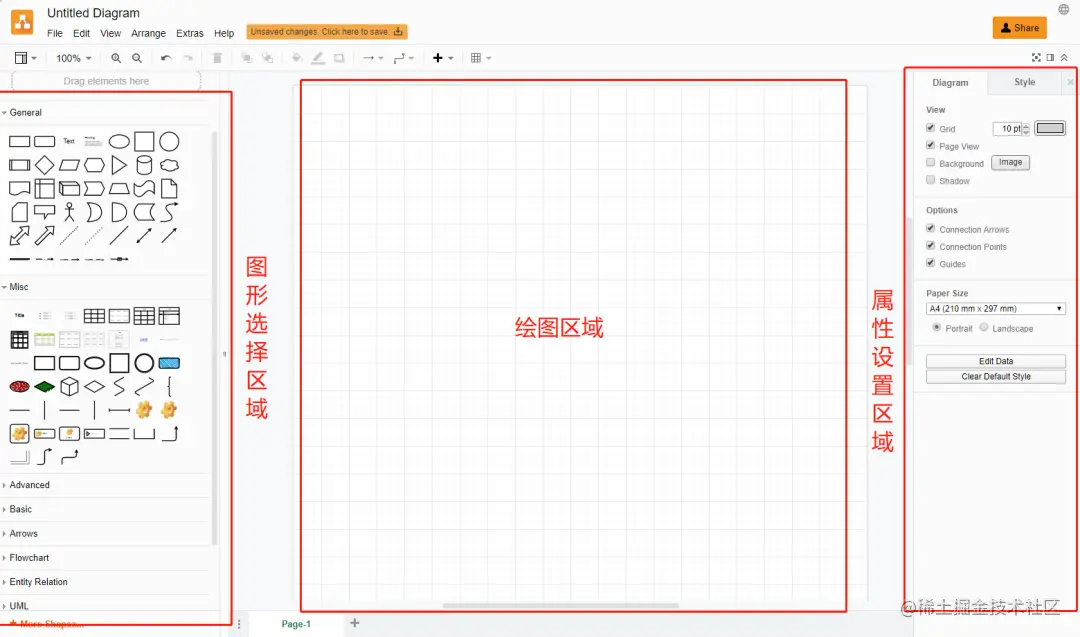Select the ellipse shape in the shapes panel
Image resolution: width=1080 pixels, height=637 pixels.
(119, 140)
